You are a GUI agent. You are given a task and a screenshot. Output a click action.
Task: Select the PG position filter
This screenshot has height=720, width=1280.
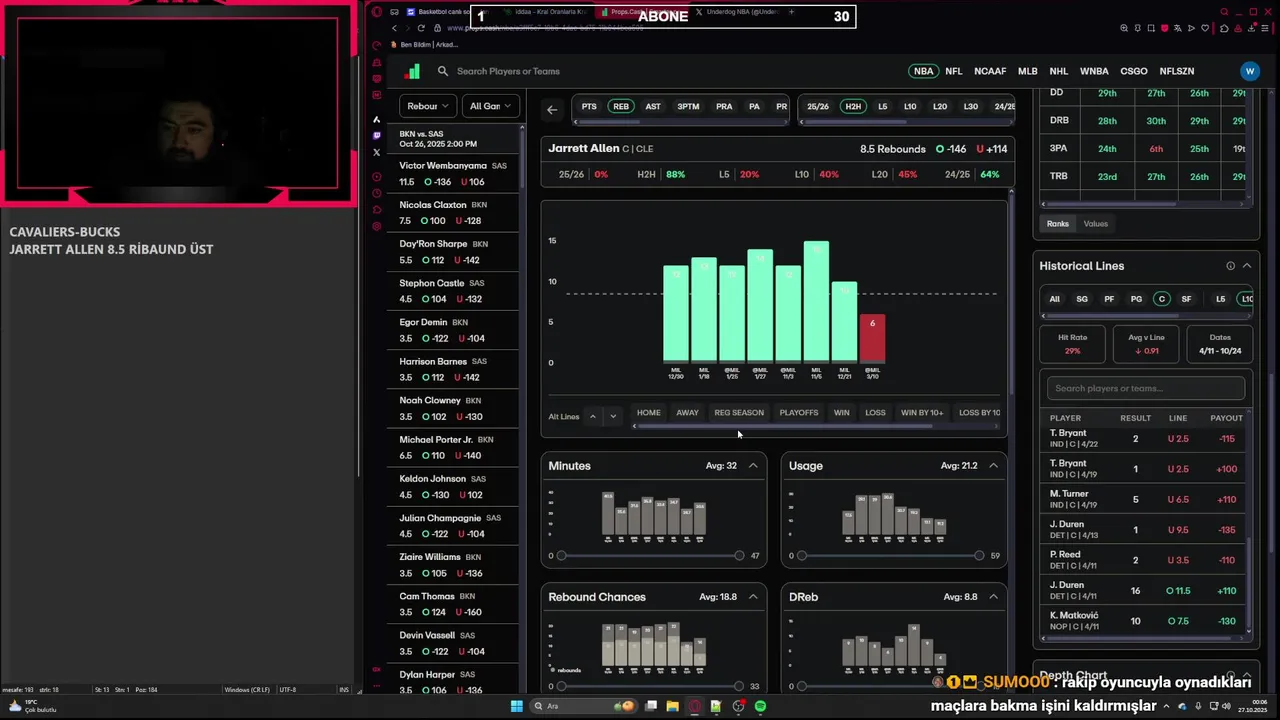click(1136, 299)
